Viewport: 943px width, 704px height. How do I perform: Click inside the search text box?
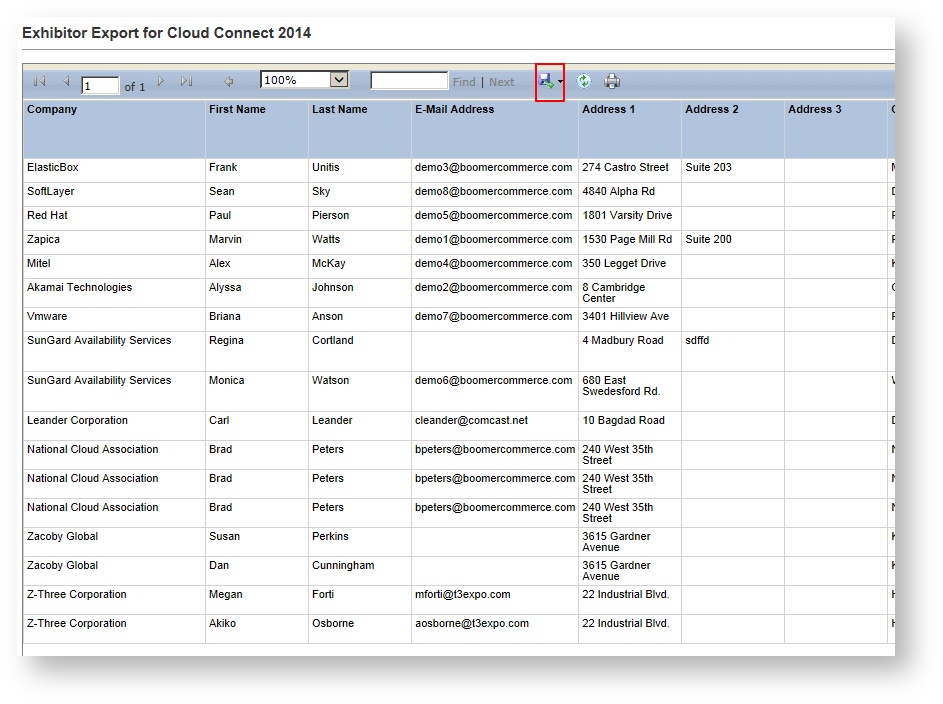tap(409, 79)
